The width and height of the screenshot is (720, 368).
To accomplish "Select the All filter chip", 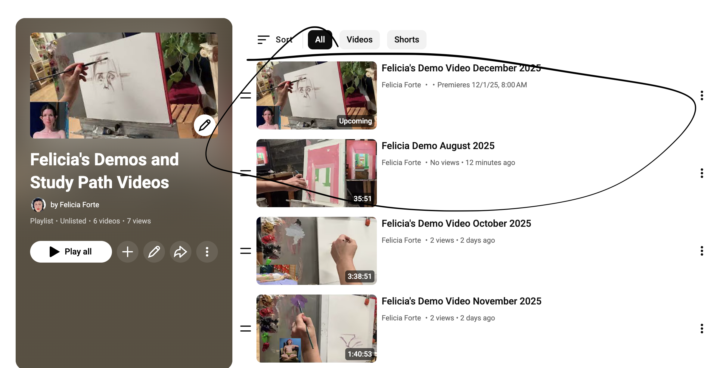I will pyautogui.click(x=320, y=40).
